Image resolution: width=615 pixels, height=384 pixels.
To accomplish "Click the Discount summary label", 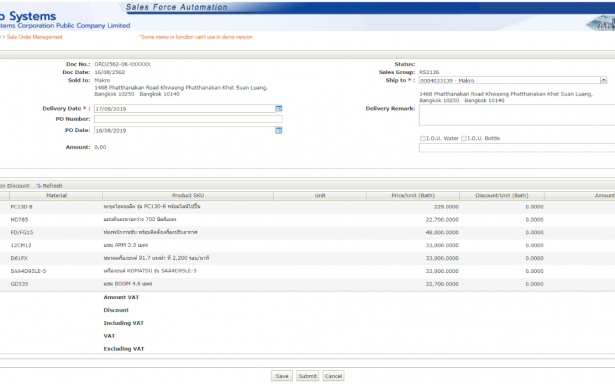I will click(x=116, y=310).
